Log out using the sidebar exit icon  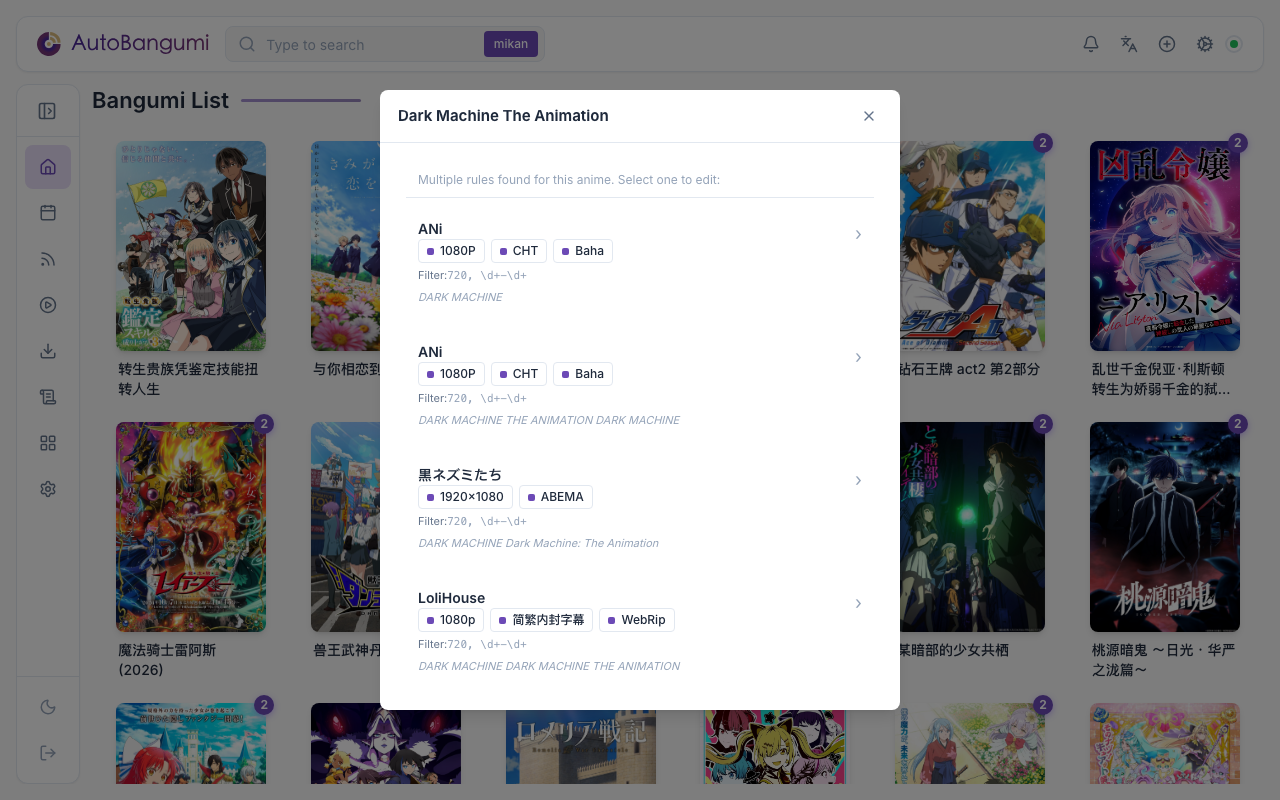pos(48,753)
